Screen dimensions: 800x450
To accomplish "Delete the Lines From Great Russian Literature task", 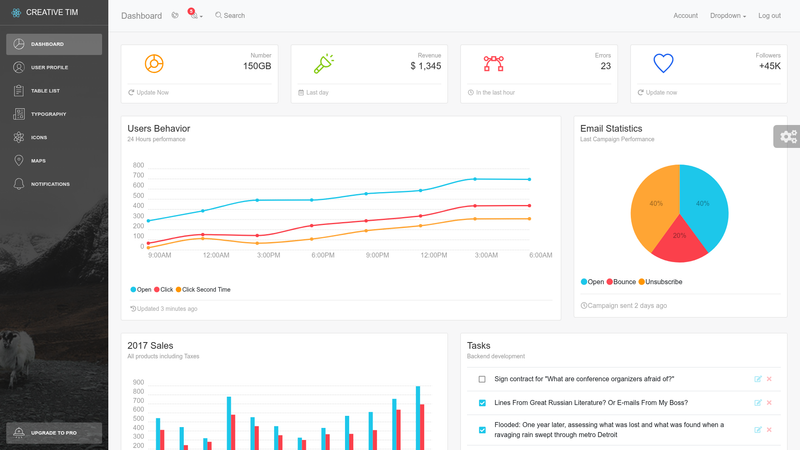I will click(769, 403).
